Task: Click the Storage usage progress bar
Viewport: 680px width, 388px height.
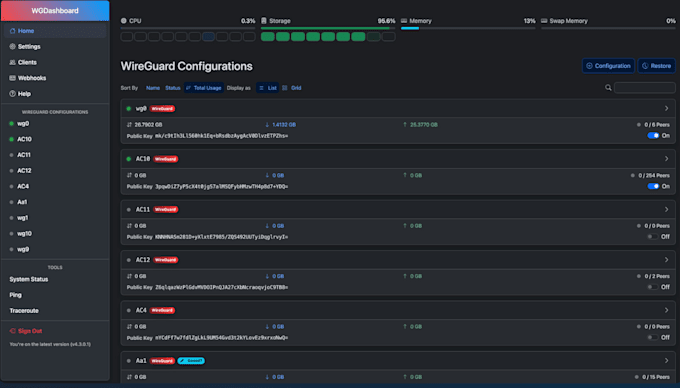Action: [328, 28]
